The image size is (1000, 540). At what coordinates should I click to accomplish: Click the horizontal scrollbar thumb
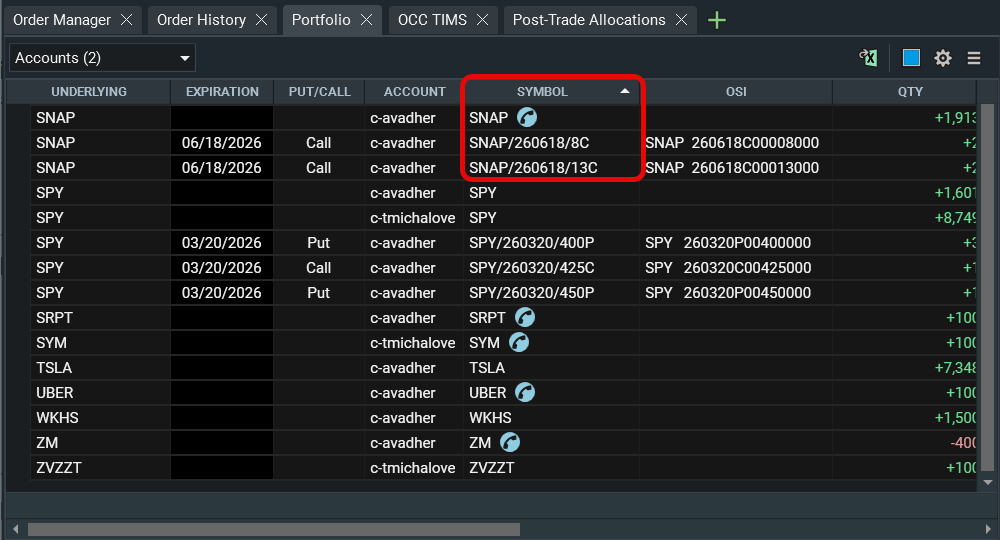(273, 529)
